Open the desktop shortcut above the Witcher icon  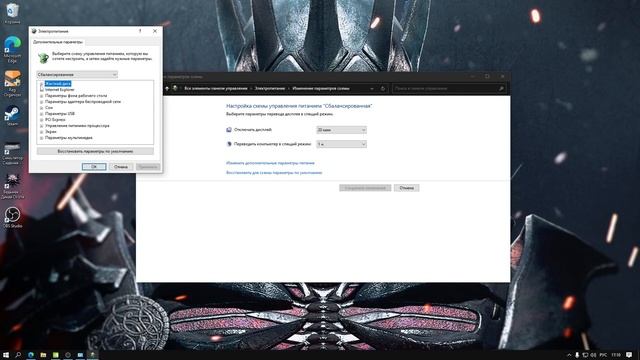12,152
